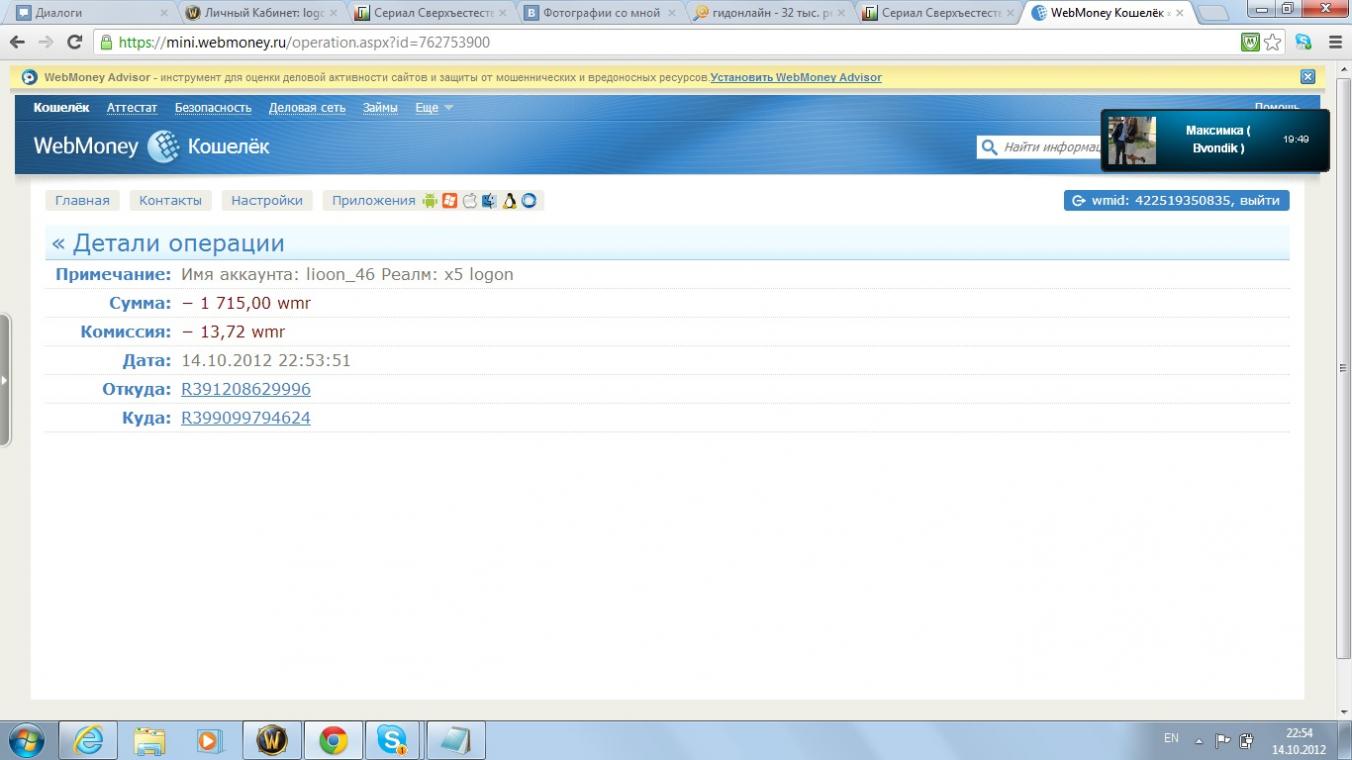Click the Android app icon next to Приложения
This screenshot has height=760, width=1352.
click(x=430, y=200)
